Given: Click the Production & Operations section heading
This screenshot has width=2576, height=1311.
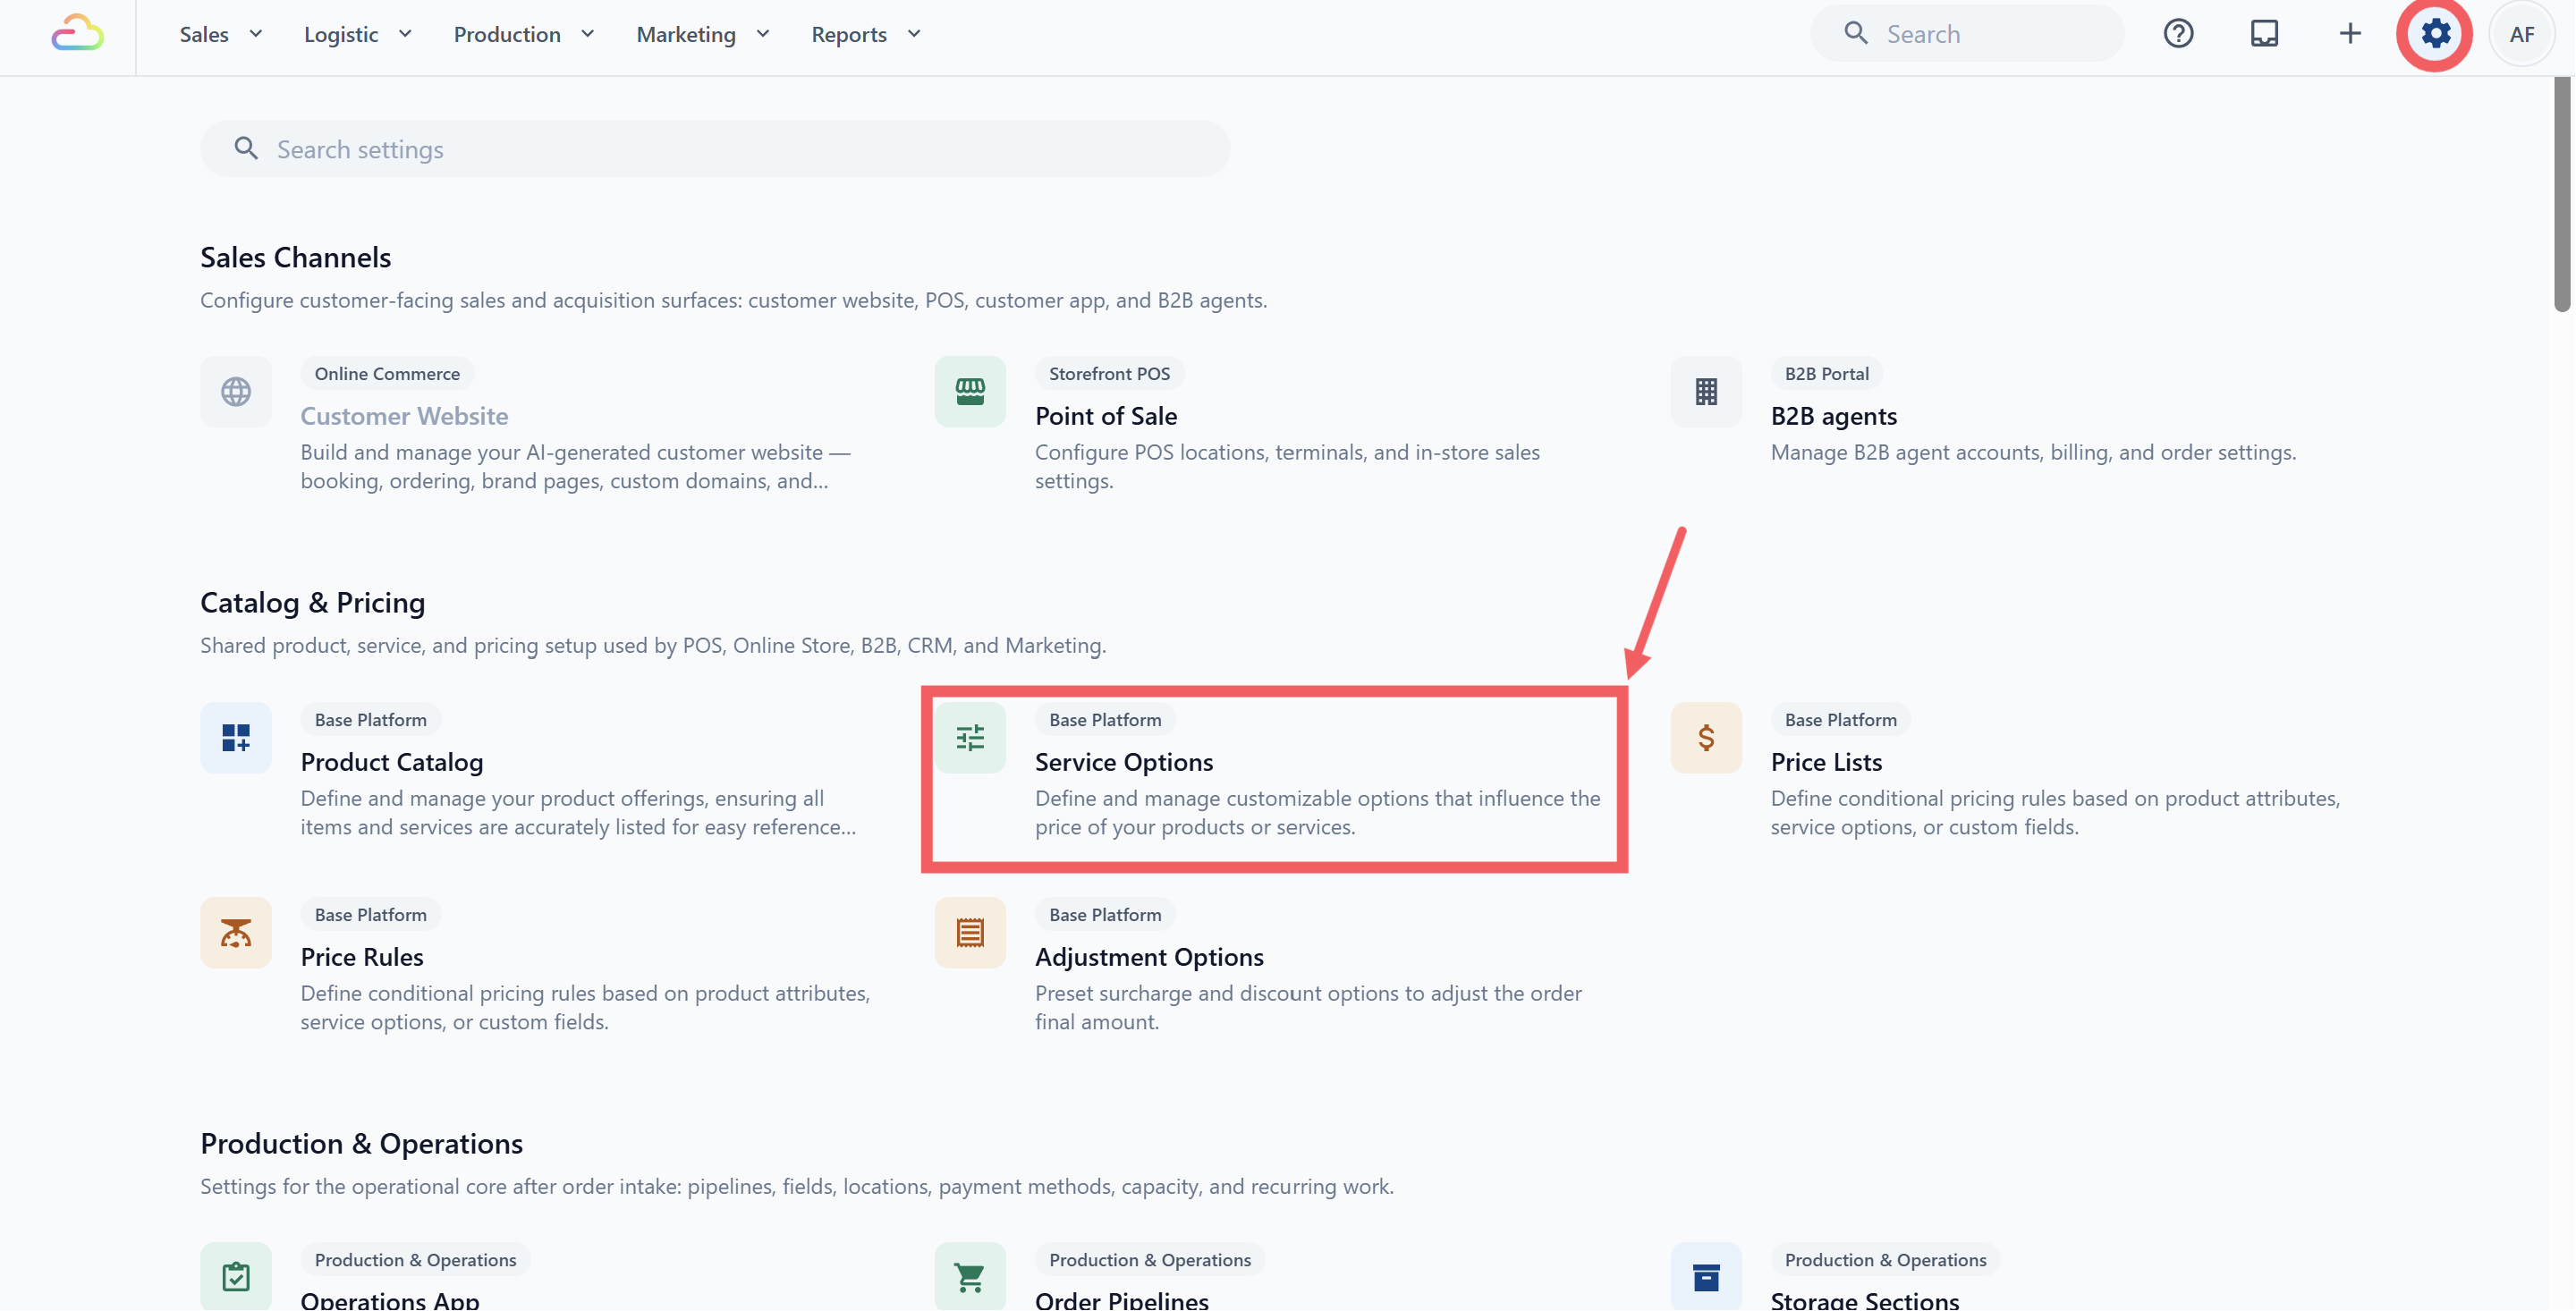Looking at the screenshot, I should [361, 1143].
